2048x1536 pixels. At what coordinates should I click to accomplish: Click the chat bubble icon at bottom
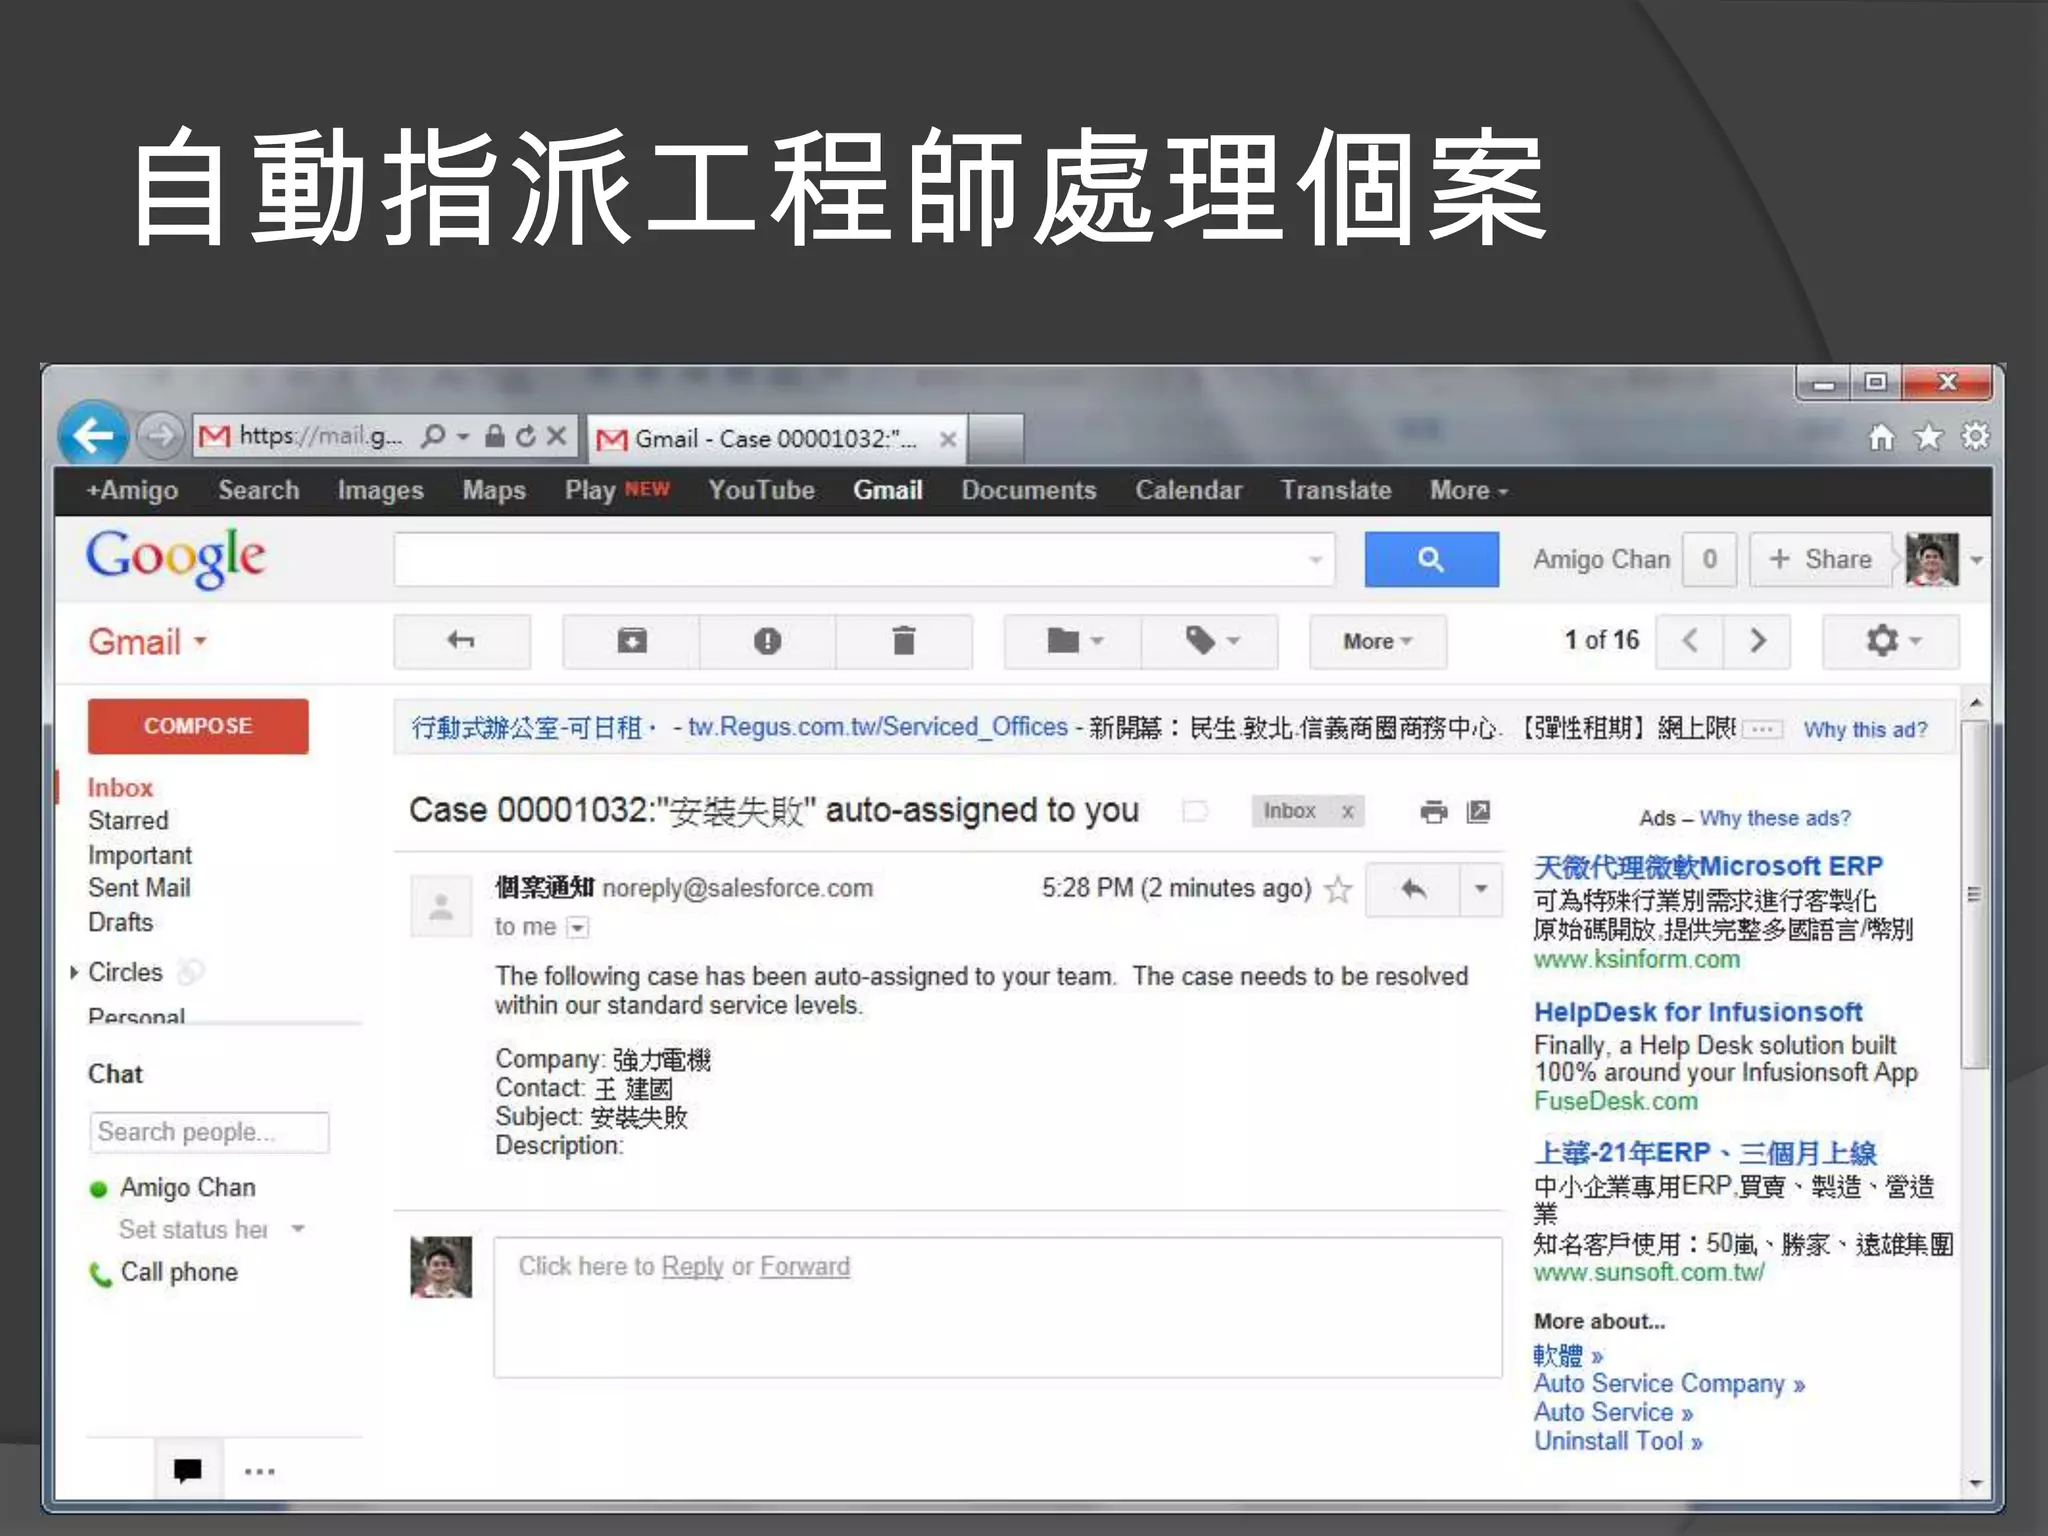click(x=188, y=1470)
